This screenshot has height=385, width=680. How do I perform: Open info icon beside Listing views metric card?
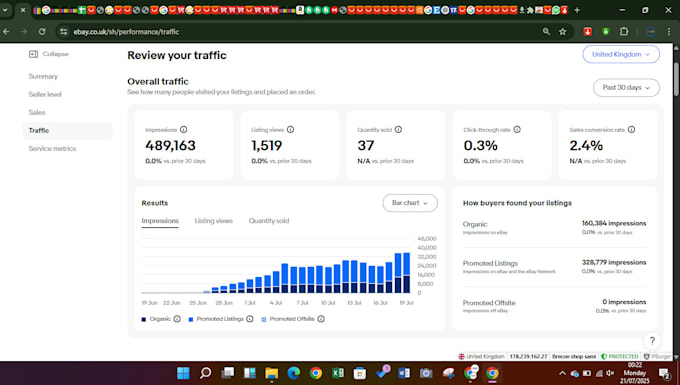click(x=291, y=130)
